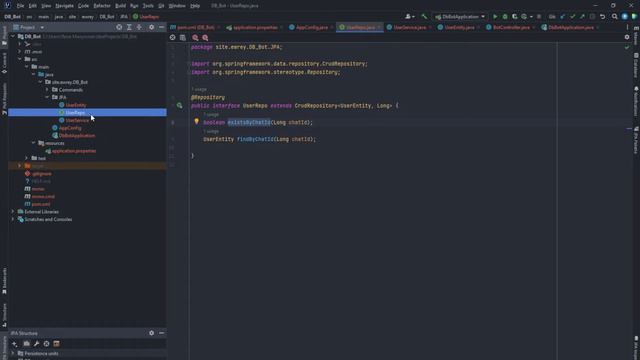640x360 pixels.
Task: Click collapse all icon in Project panel header
Action: pos(139,27)
